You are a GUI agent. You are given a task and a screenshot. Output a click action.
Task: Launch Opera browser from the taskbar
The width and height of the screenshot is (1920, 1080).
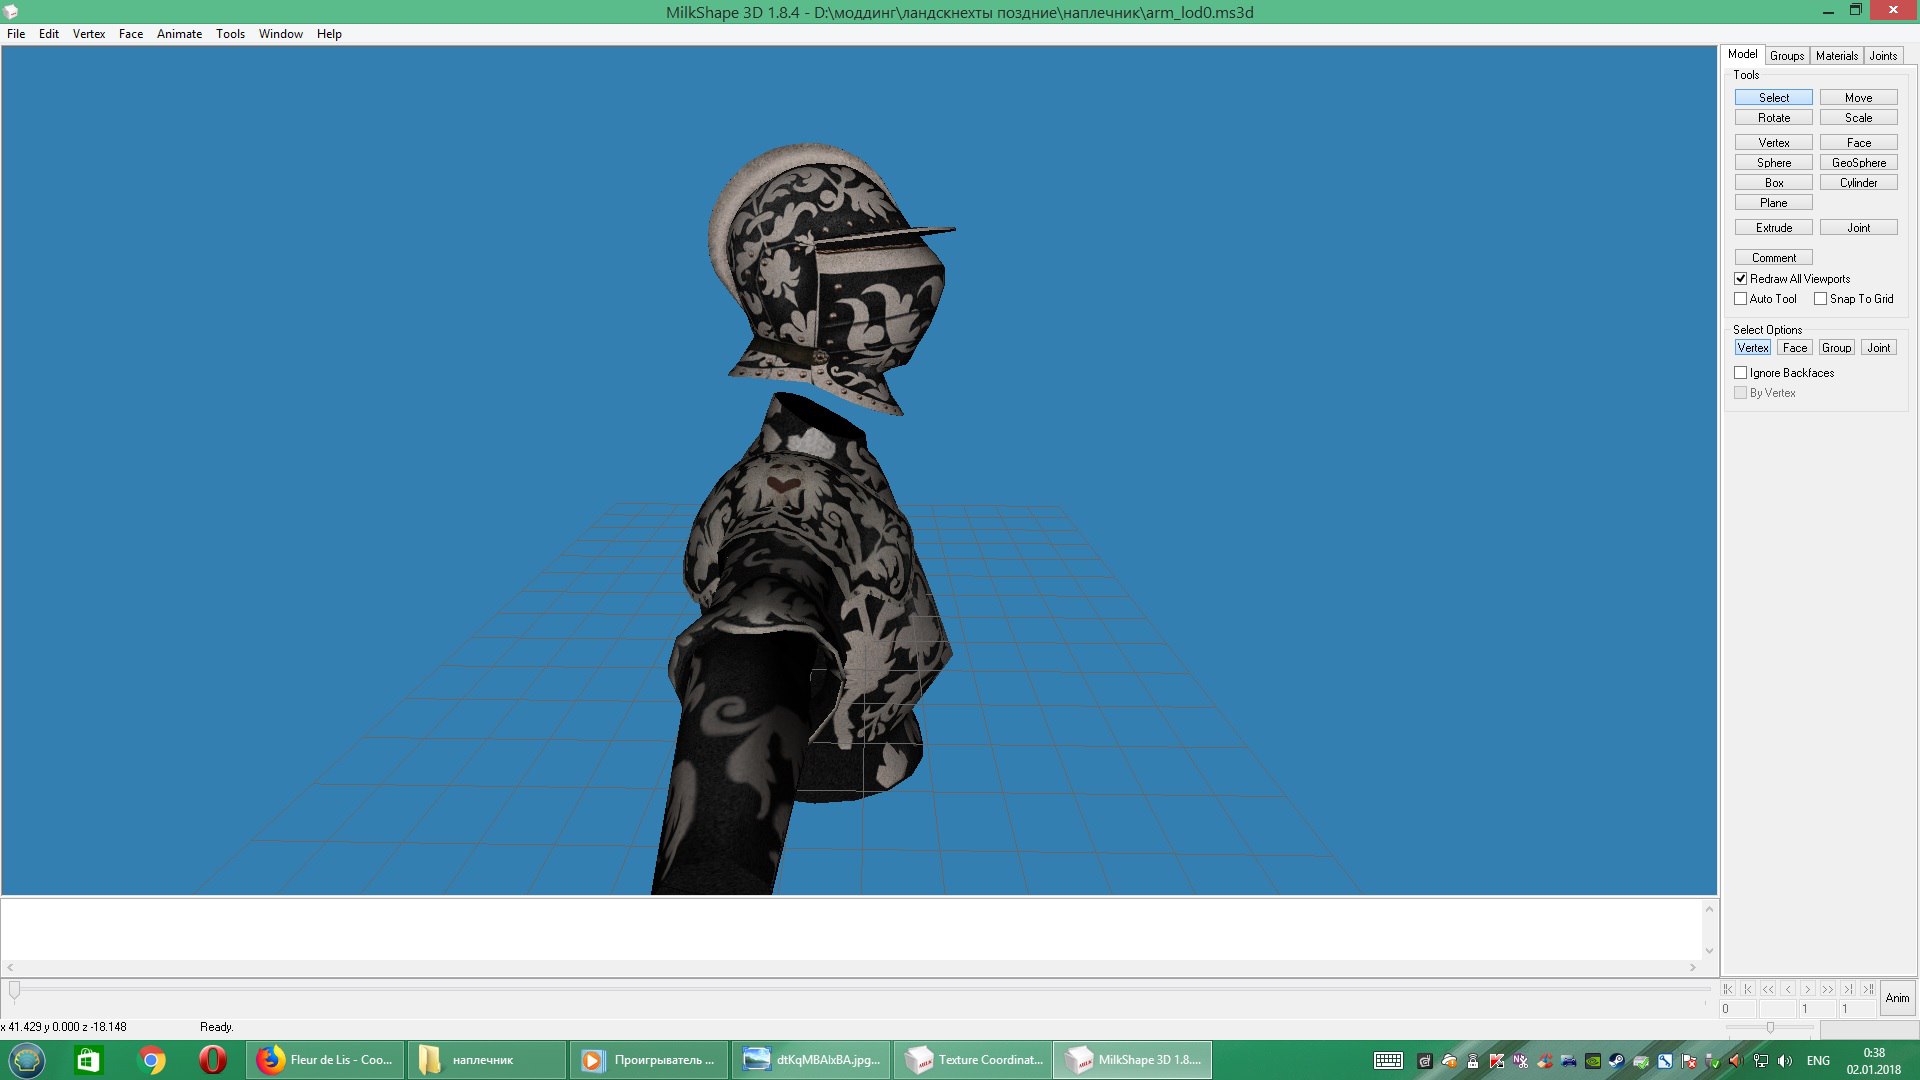tap(212, 1060)
